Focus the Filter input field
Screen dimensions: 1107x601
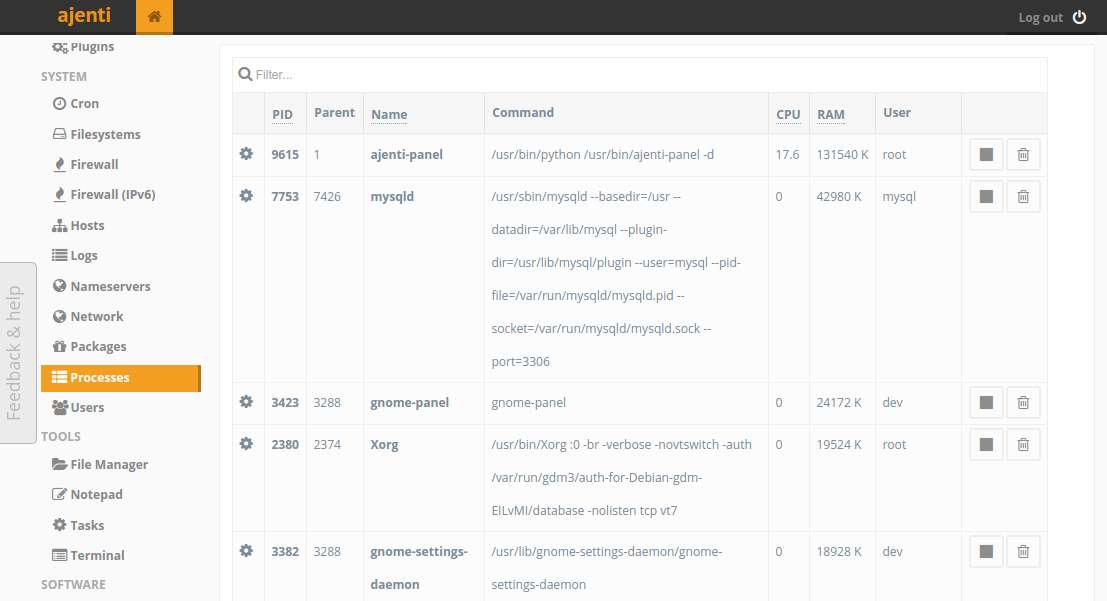pyautogui.click(x=640, y=74)
